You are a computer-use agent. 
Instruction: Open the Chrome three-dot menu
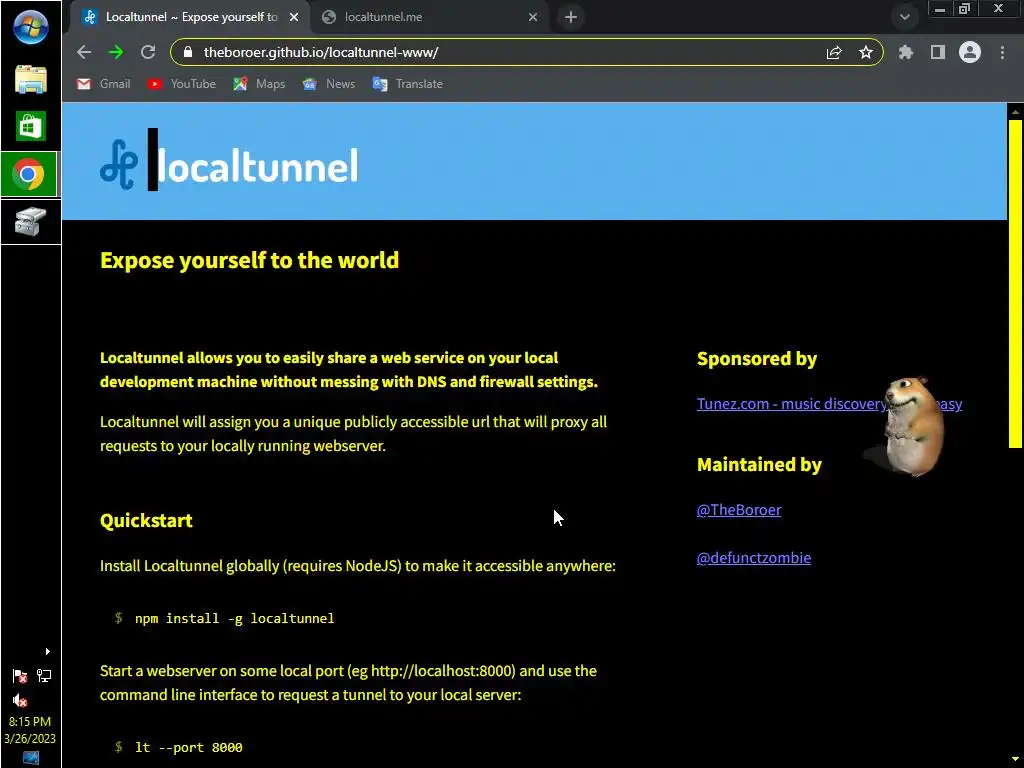[x=1002, y=52]
